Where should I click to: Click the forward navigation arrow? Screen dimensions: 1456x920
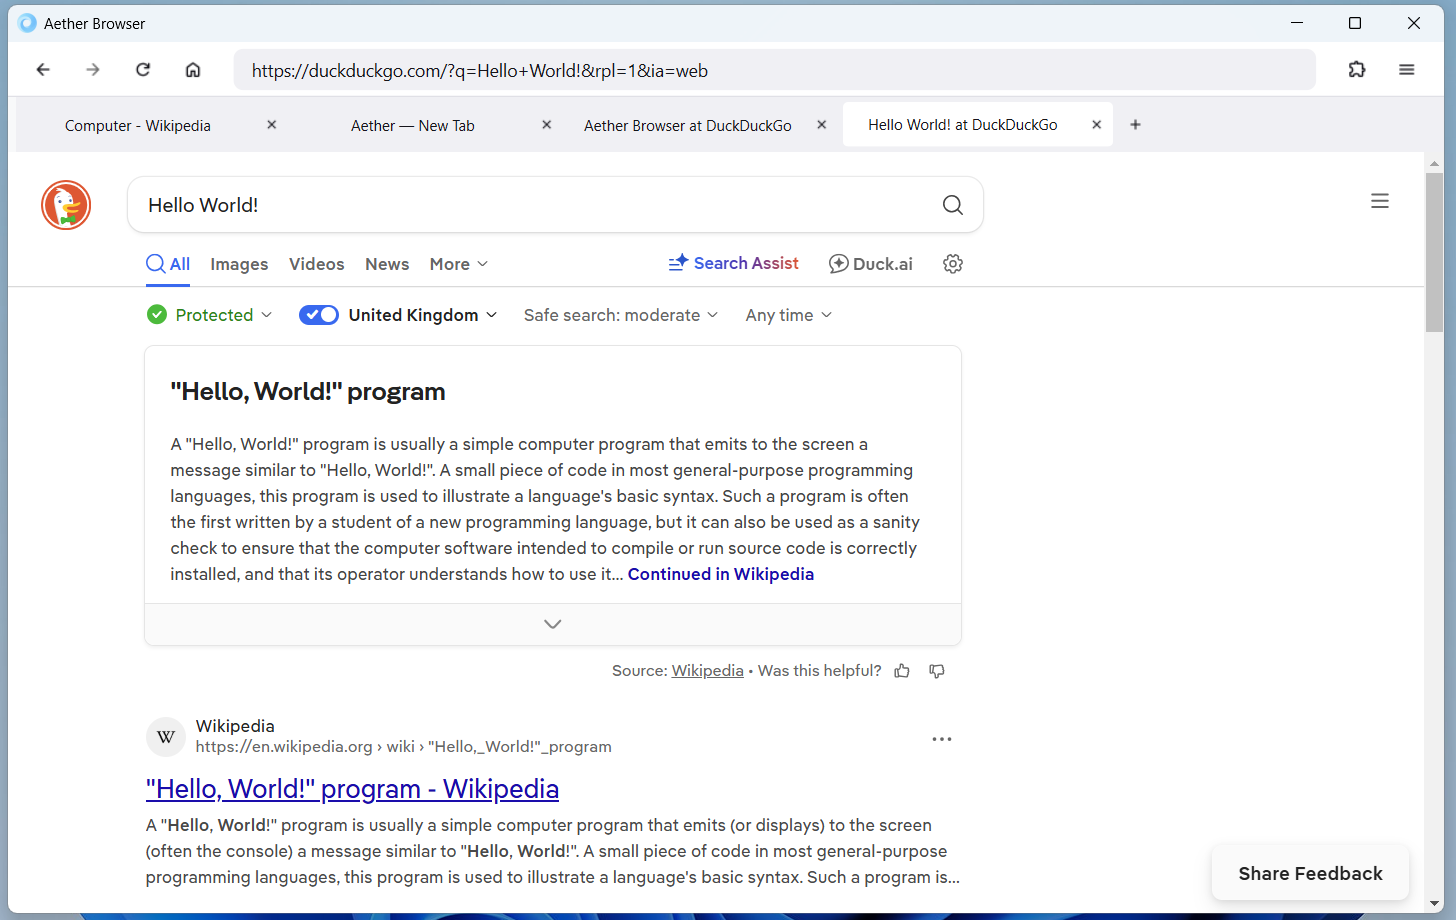[93, 69]
